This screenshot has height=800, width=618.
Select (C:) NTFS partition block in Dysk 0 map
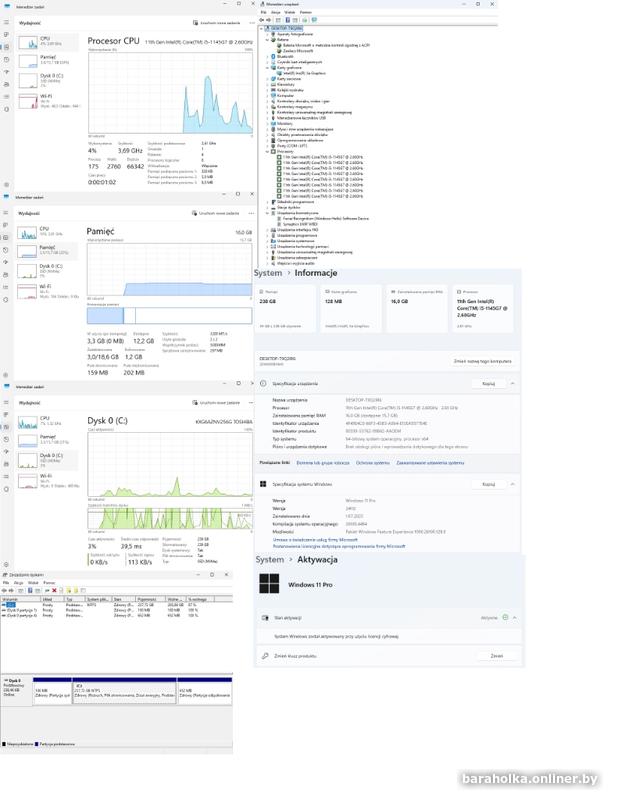[125, 691]
